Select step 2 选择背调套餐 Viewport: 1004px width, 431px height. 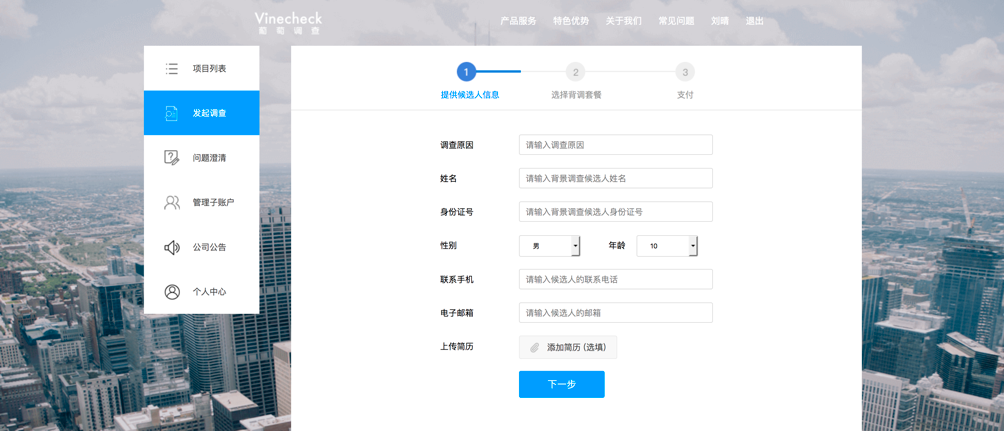[x=575, y=72]
